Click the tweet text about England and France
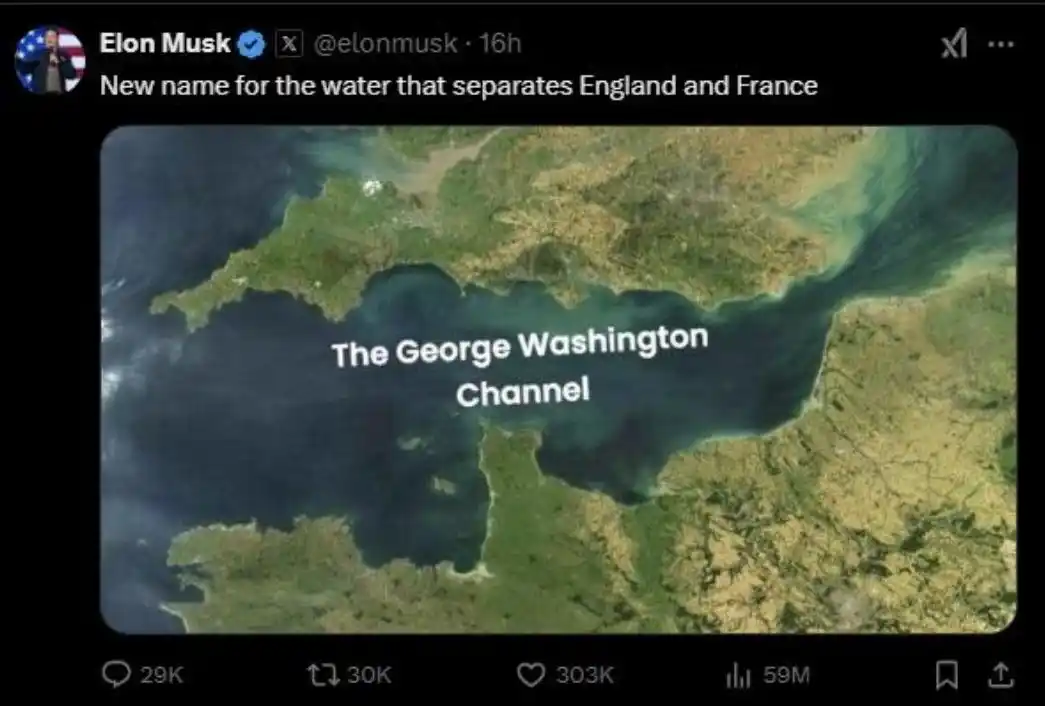The image size is (1045, 706). (458, 85)
